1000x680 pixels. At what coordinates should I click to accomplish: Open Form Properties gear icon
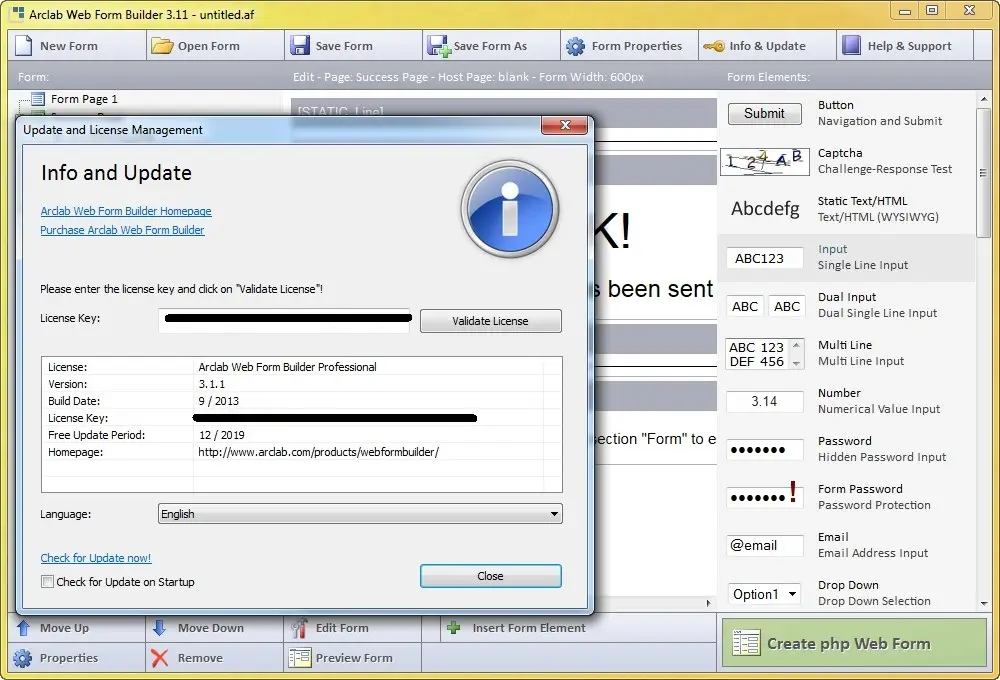point(575,46)
